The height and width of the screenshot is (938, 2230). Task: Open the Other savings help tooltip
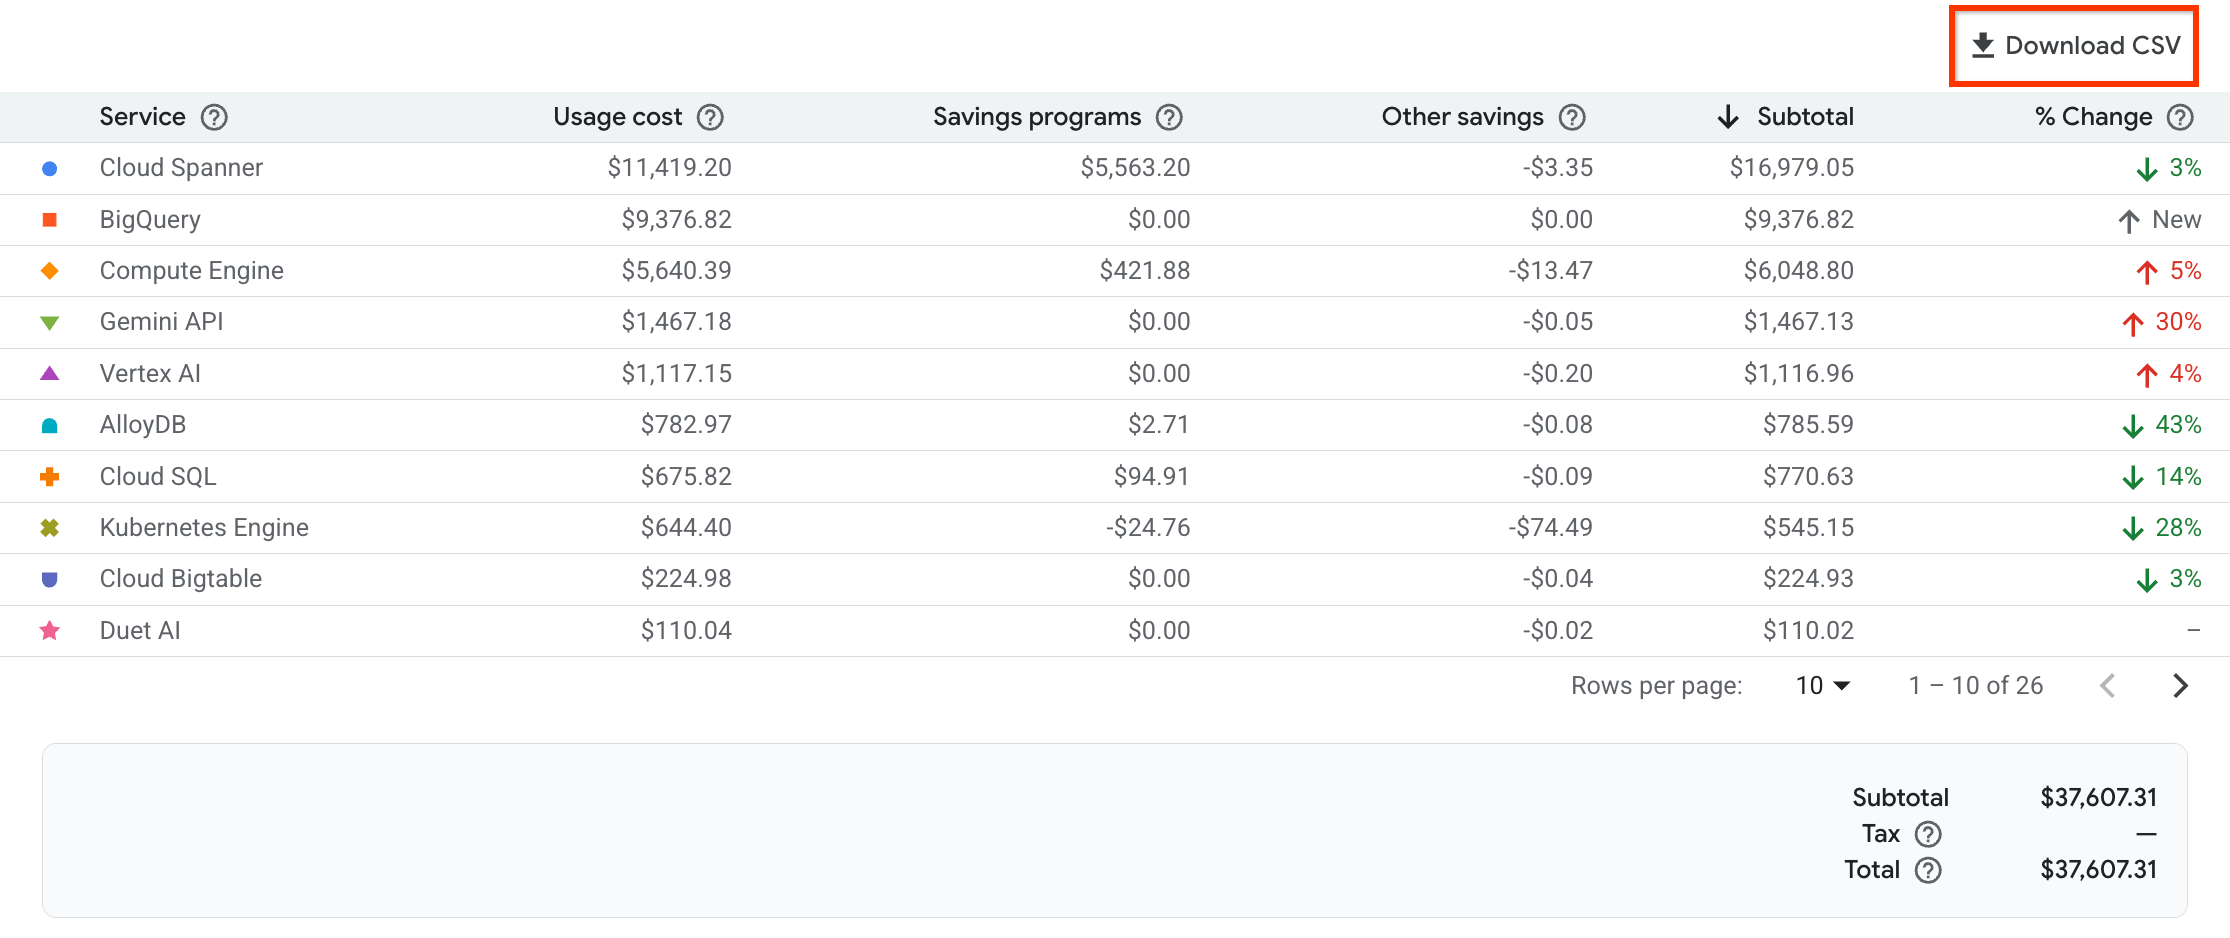click(x=1570, y=117)
